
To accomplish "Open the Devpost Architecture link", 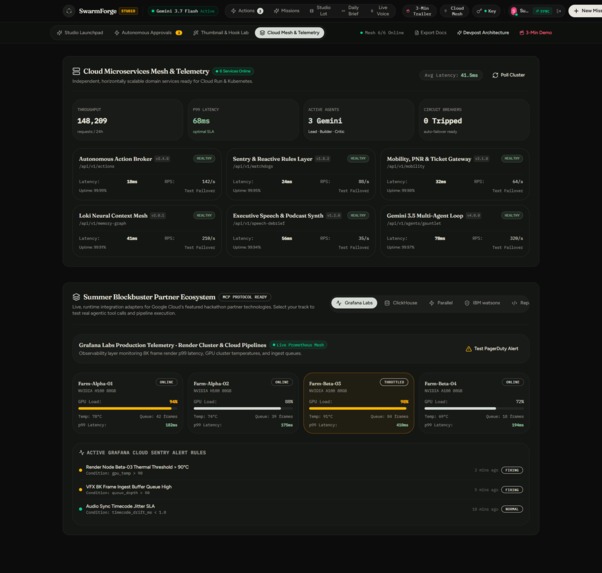I will [x=483, y=33].
